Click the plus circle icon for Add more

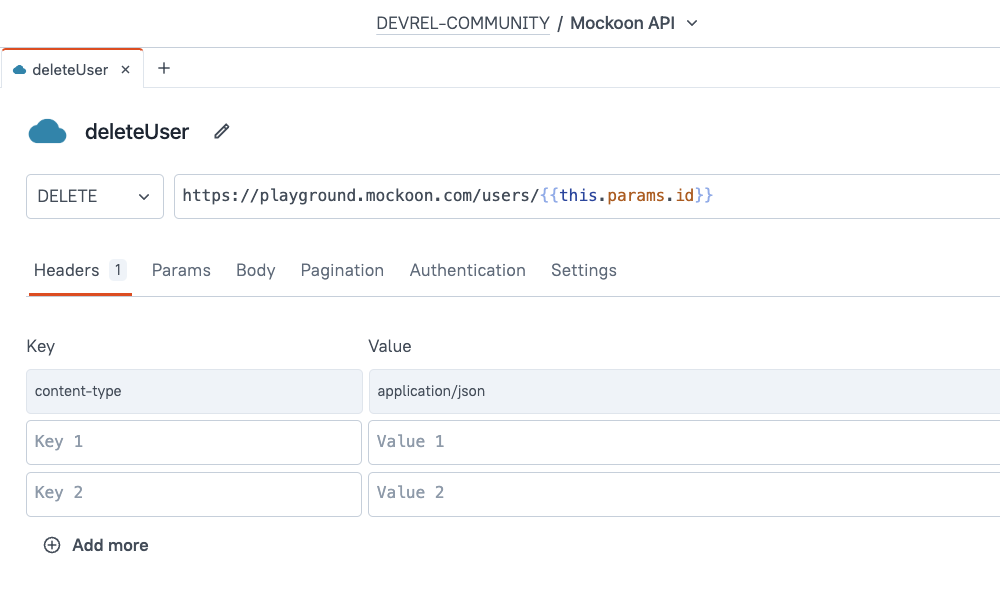tap(52, 545)
